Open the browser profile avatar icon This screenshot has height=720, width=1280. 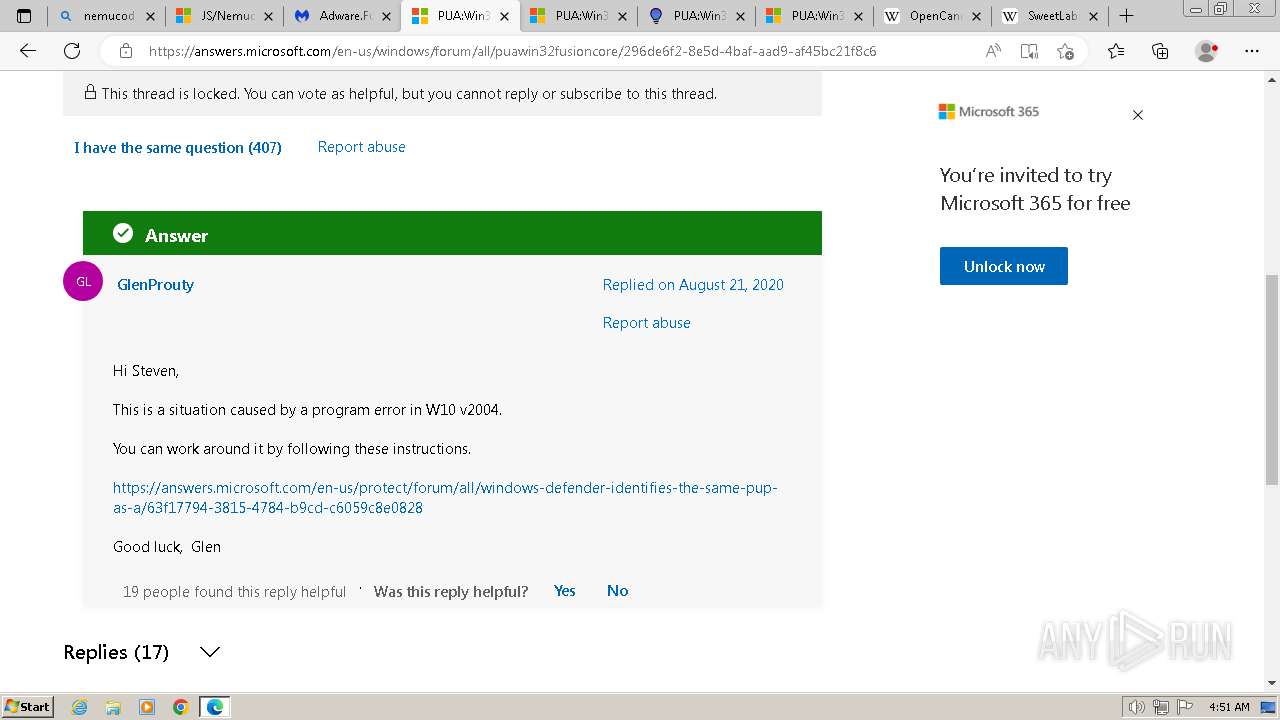[x=1207, y=51]
